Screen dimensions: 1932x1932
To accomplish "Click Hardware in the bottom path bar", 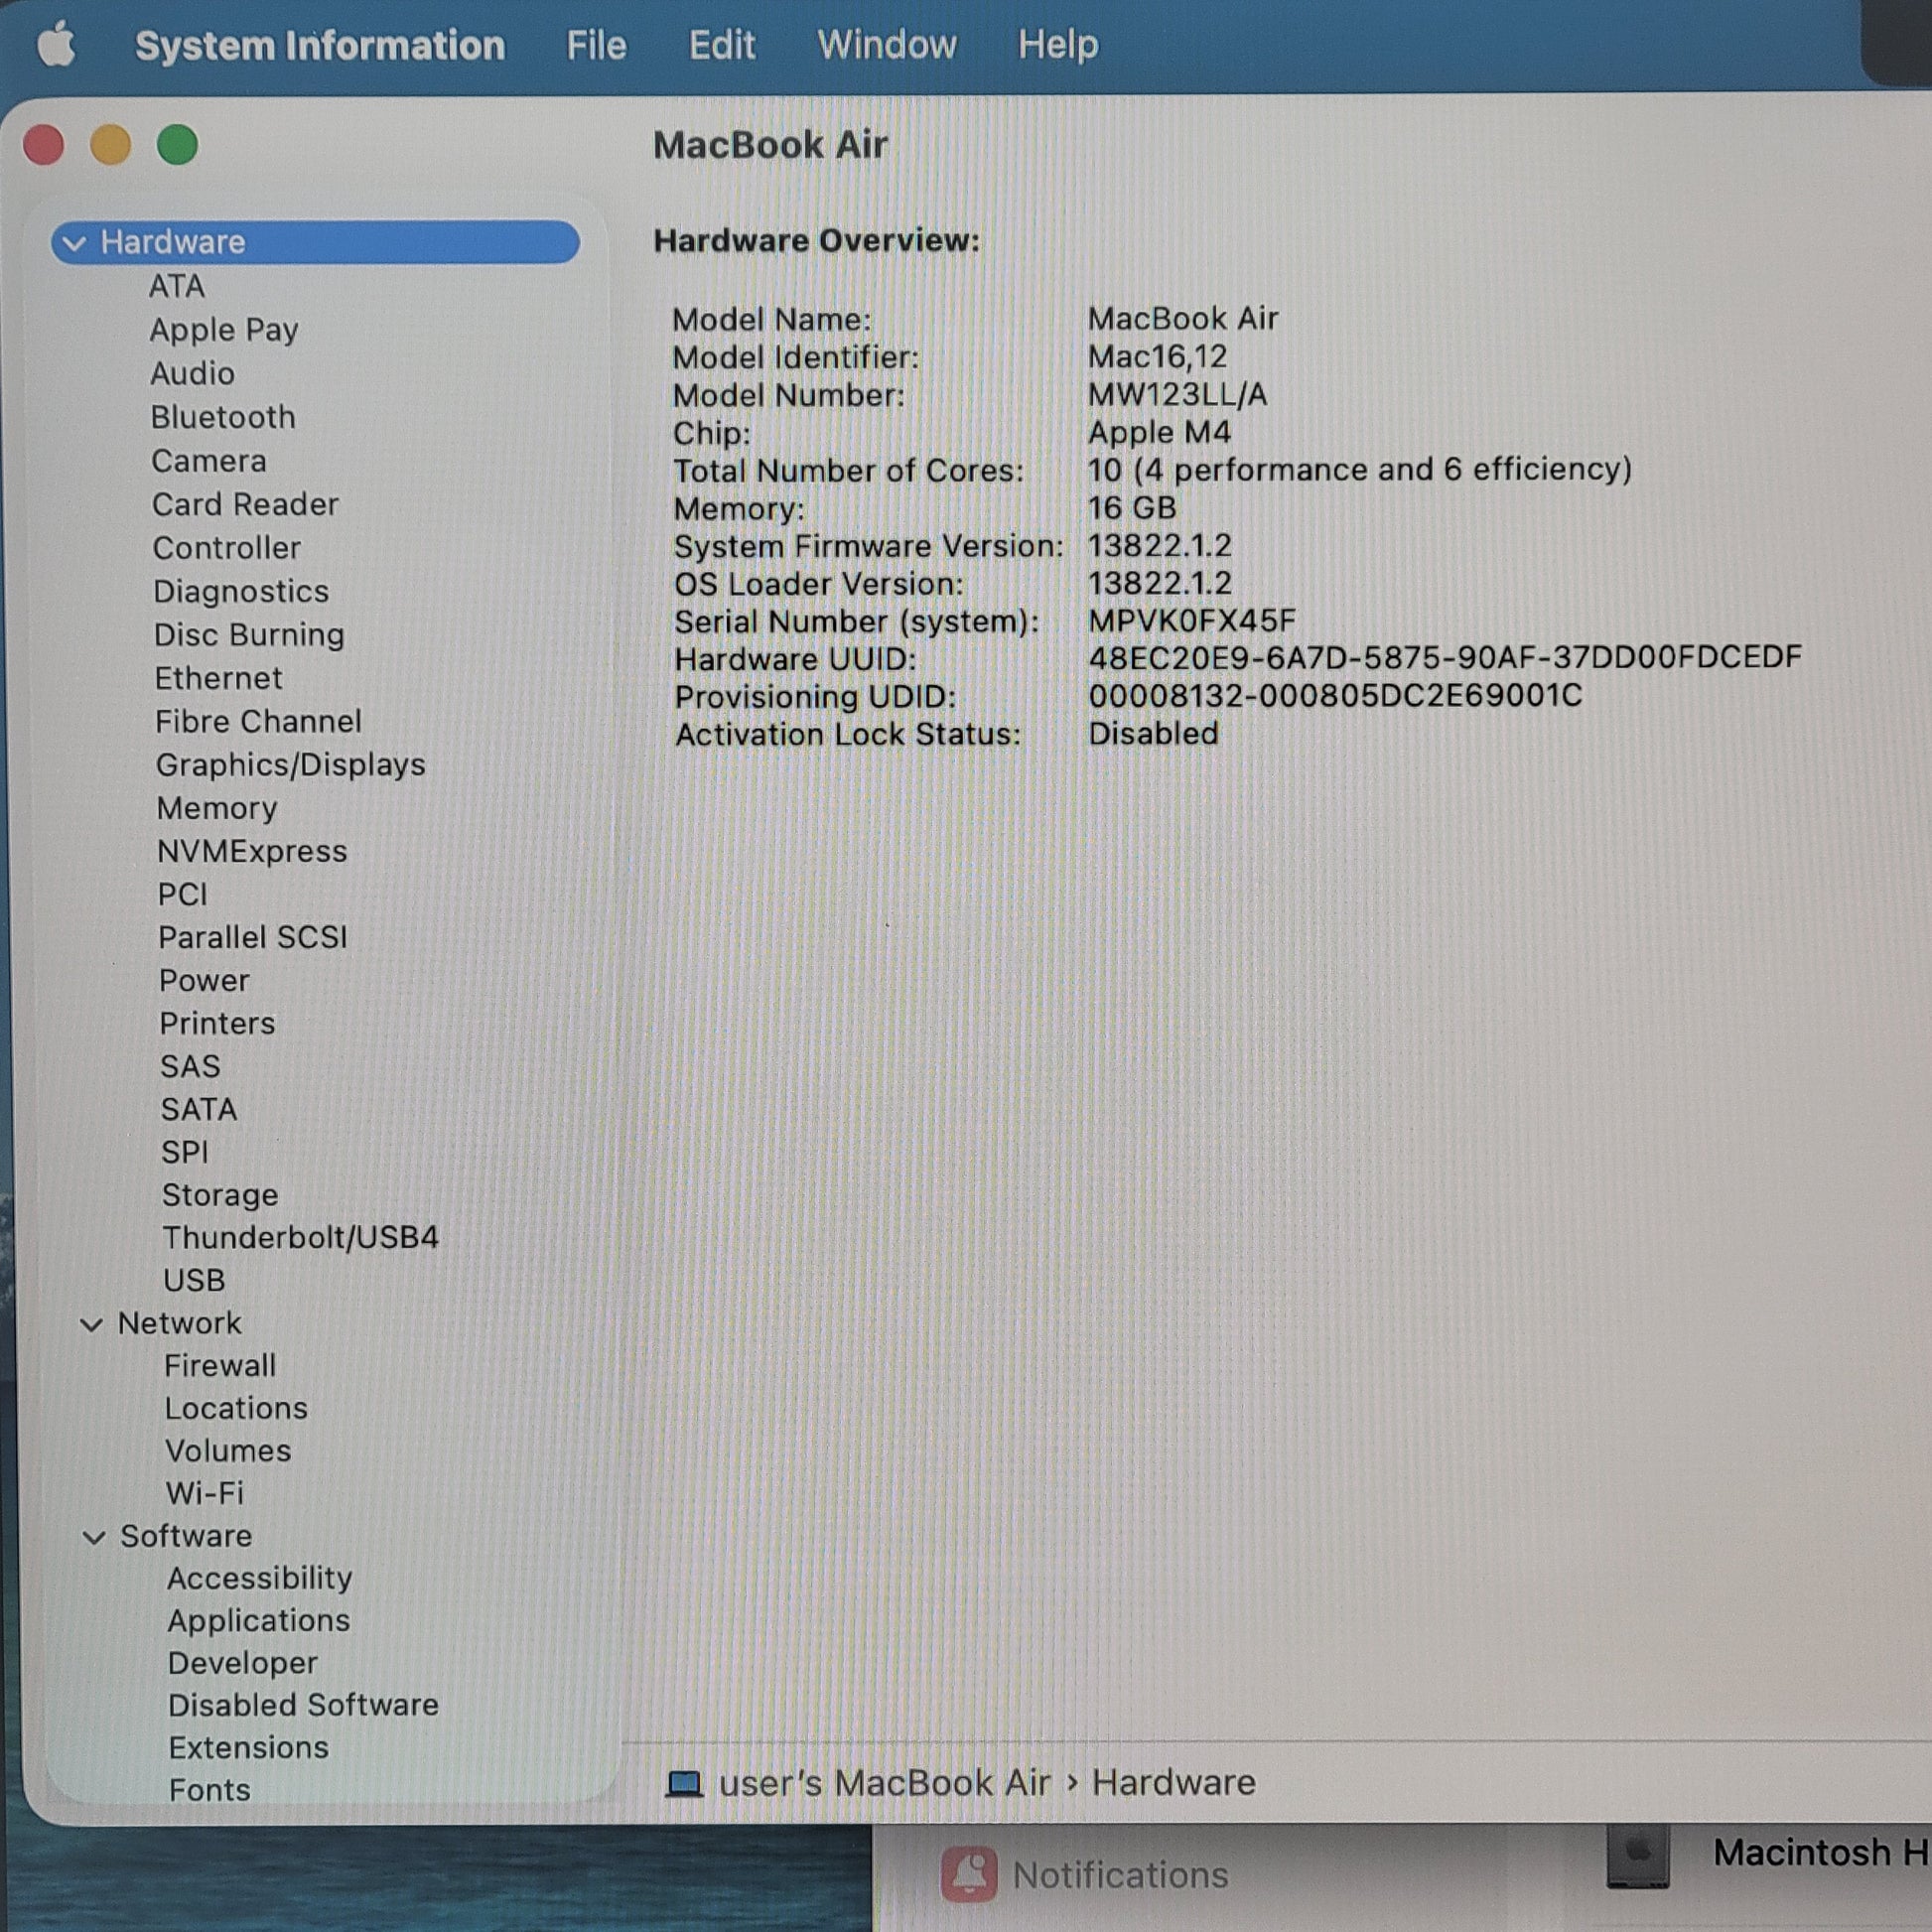I will [x=1173, y=1782].
